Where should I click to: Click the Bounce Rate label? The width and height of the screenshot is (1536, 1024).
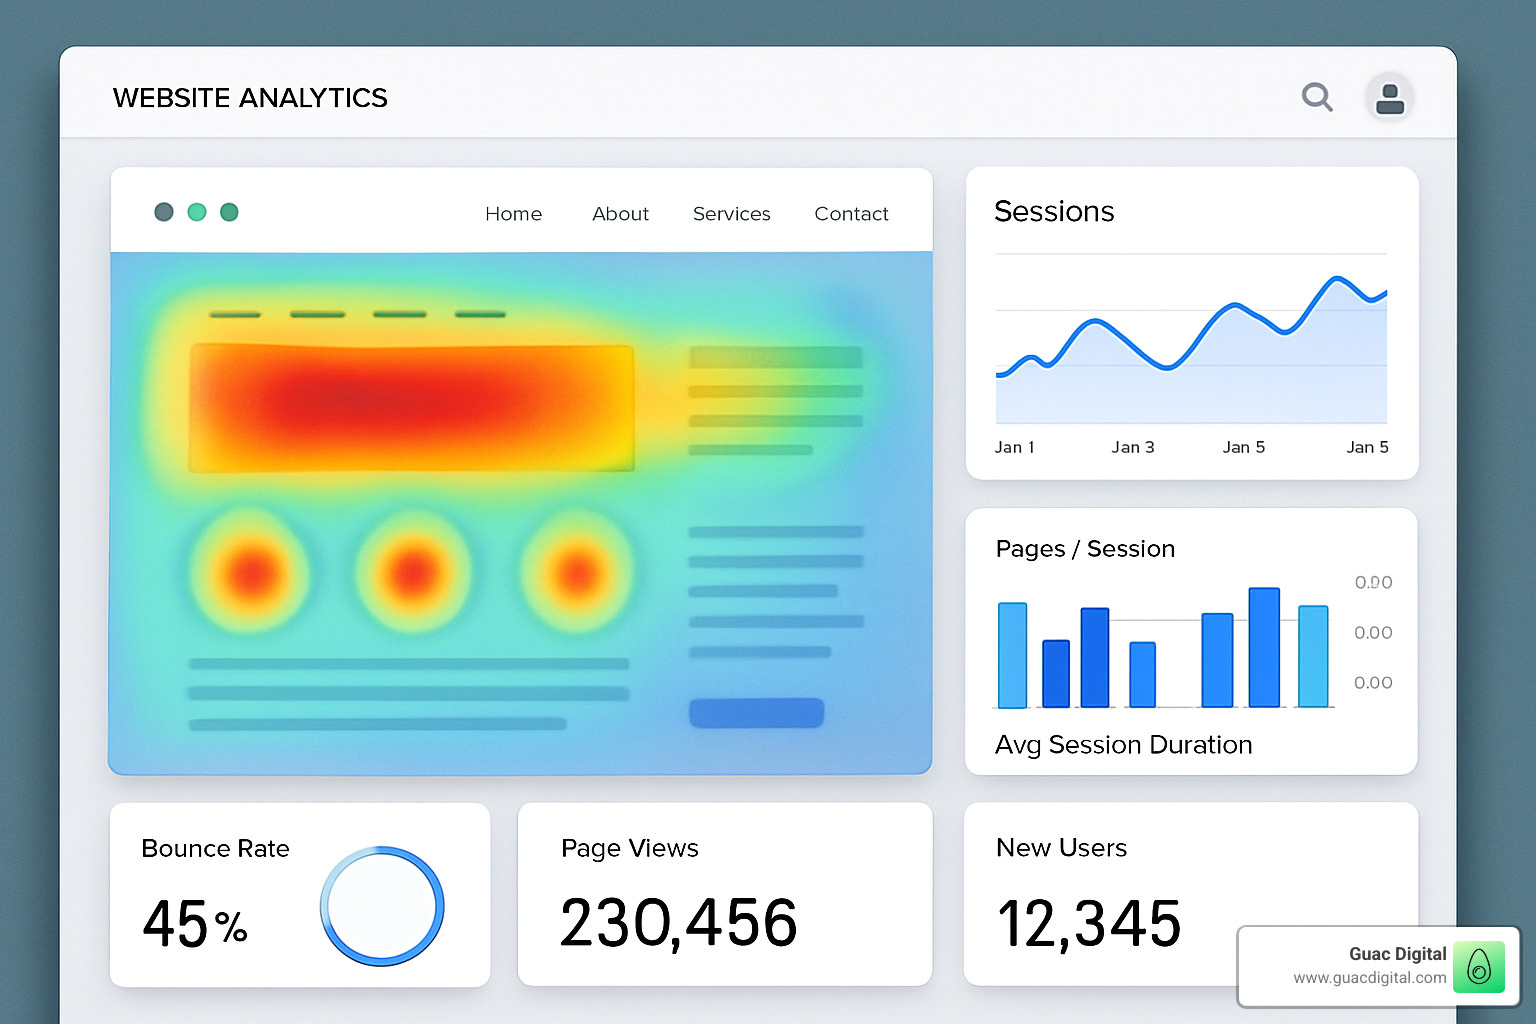[215, 849]
